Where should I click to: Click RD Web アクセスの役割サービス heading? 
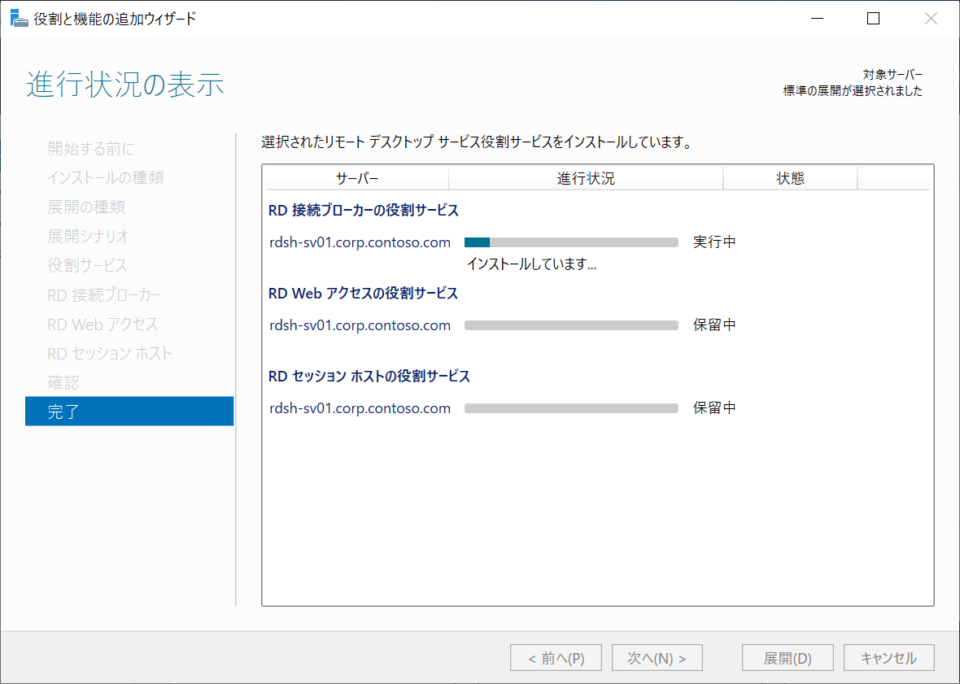363,293
